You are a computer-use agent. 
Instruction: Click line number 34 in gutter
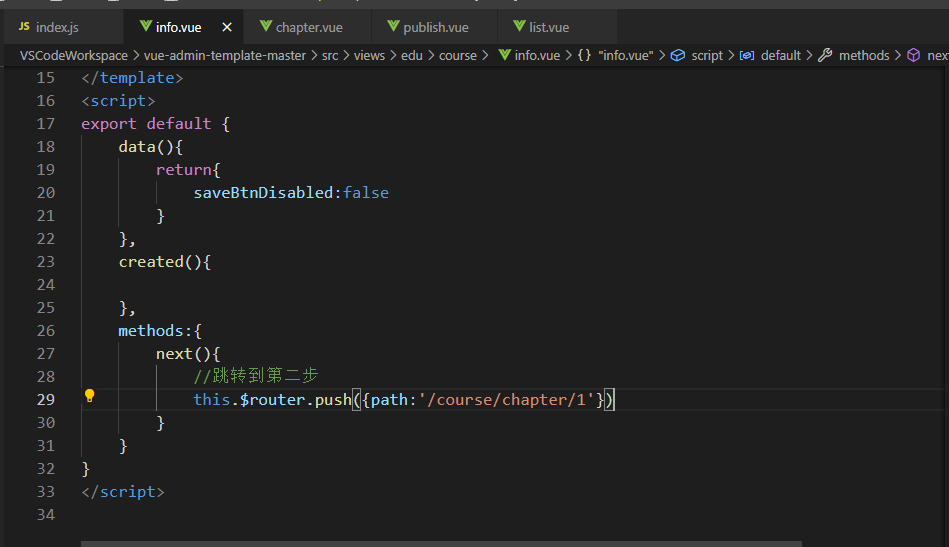pos(45,515)
